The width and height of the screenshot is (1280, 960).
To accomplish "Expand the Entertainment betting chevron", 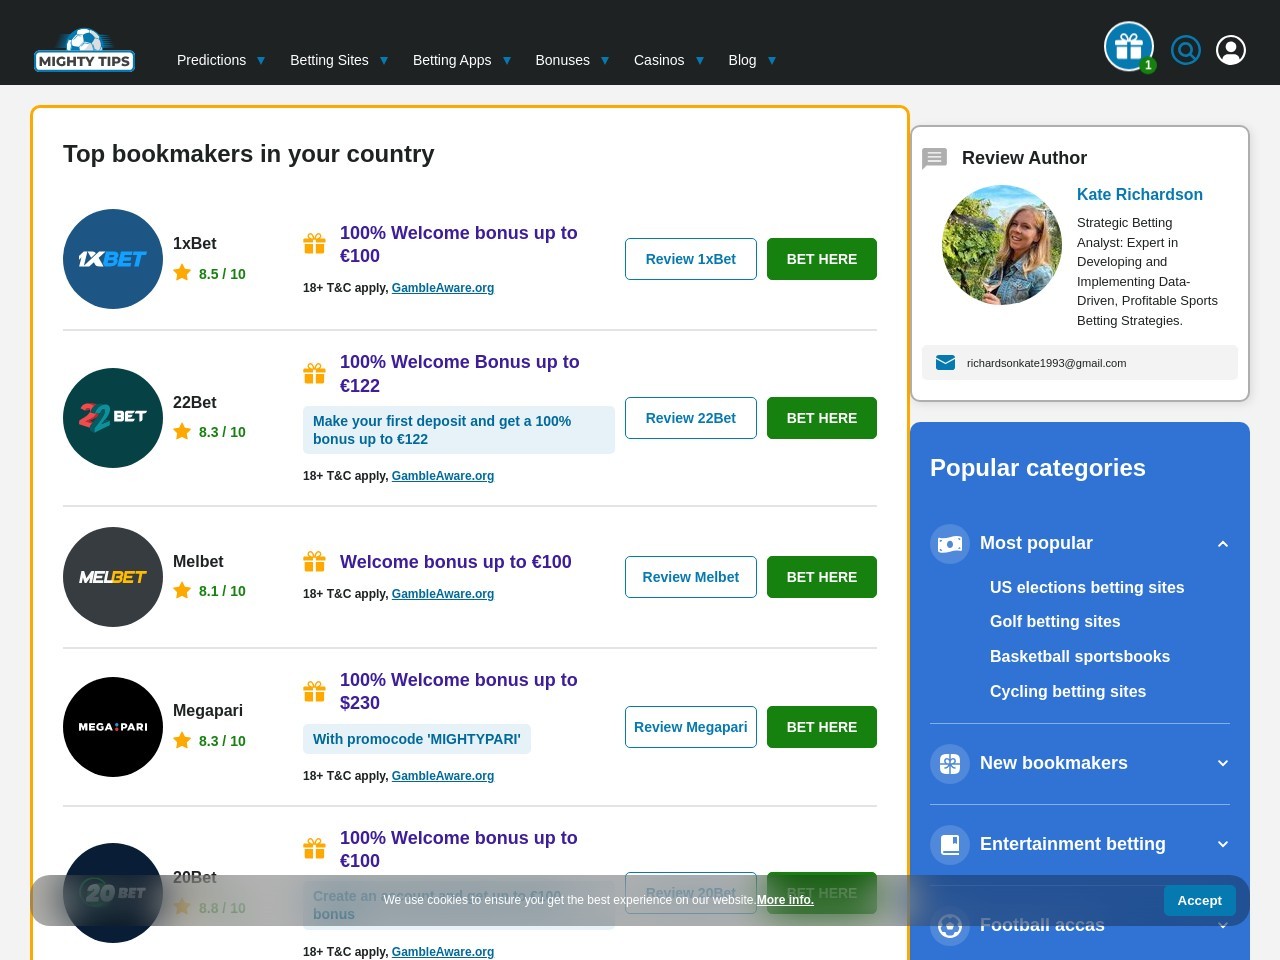I will click(1222, 844).
